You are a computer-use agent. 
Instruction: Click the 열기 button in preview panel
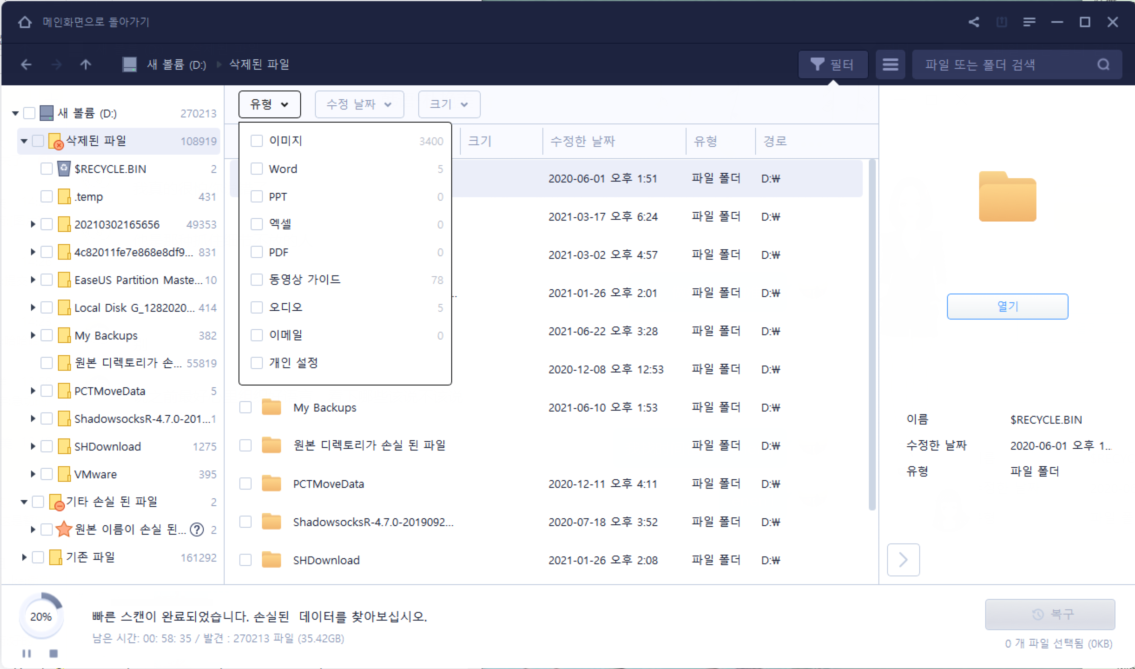pos(1007,307)
